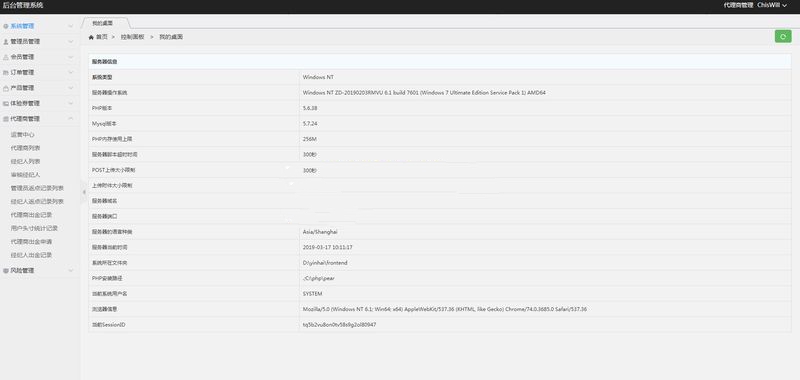Open 代理商出金申请 in sidebar
This screenshot has height=380, width=800.
click(x=31, y=241)
